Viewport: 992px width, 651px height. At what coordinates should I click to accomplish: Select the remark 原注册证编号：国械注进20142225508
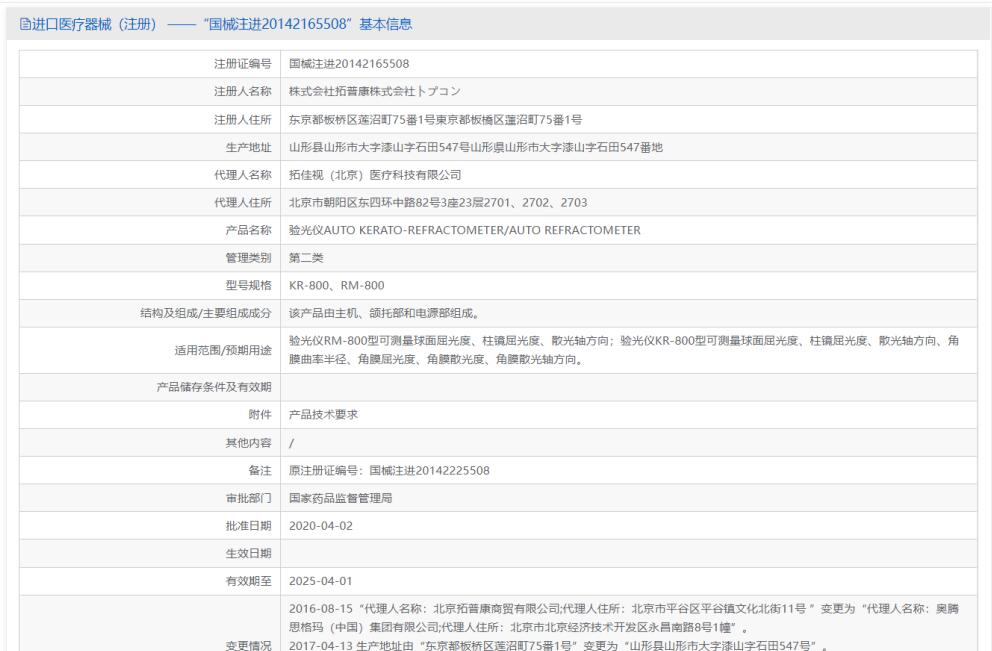point(389,471)
